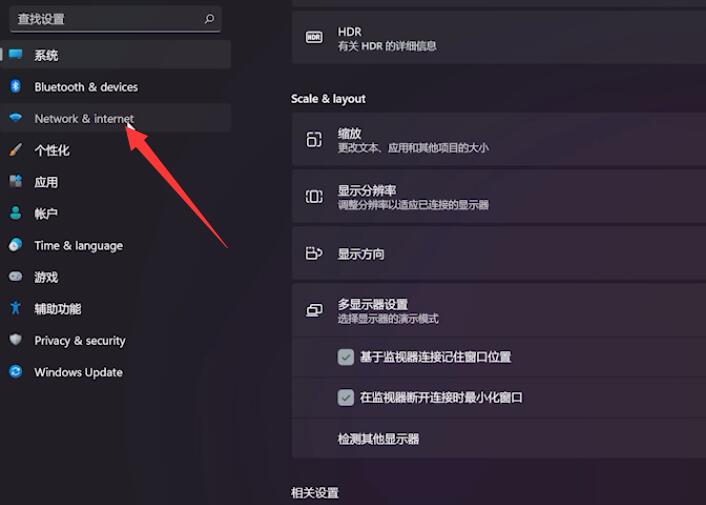Open the 系统 sidebar entry
Image resolution: width=706 pixels, height=505 pixels.
click(x=115, y=55)
